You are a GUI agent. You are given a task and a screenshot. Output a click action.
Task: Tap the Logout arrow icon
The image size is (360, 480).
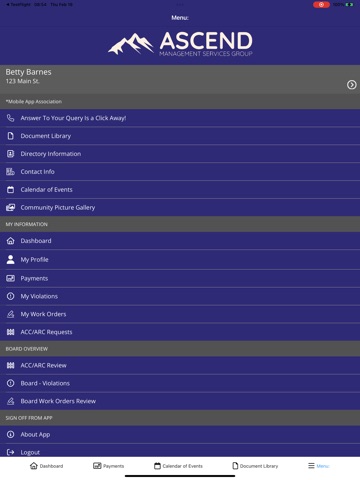[11, 452]
